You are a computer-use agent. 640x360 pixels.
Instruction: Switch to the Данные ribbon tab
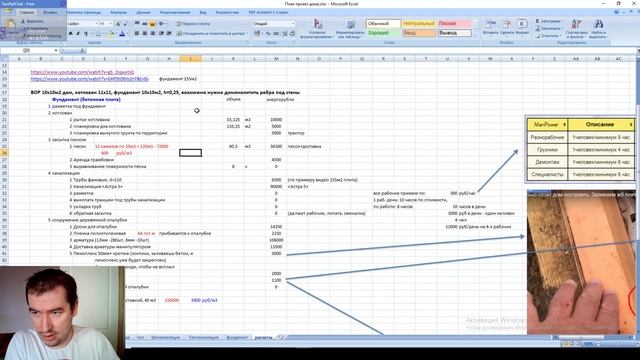pos(143,12)
